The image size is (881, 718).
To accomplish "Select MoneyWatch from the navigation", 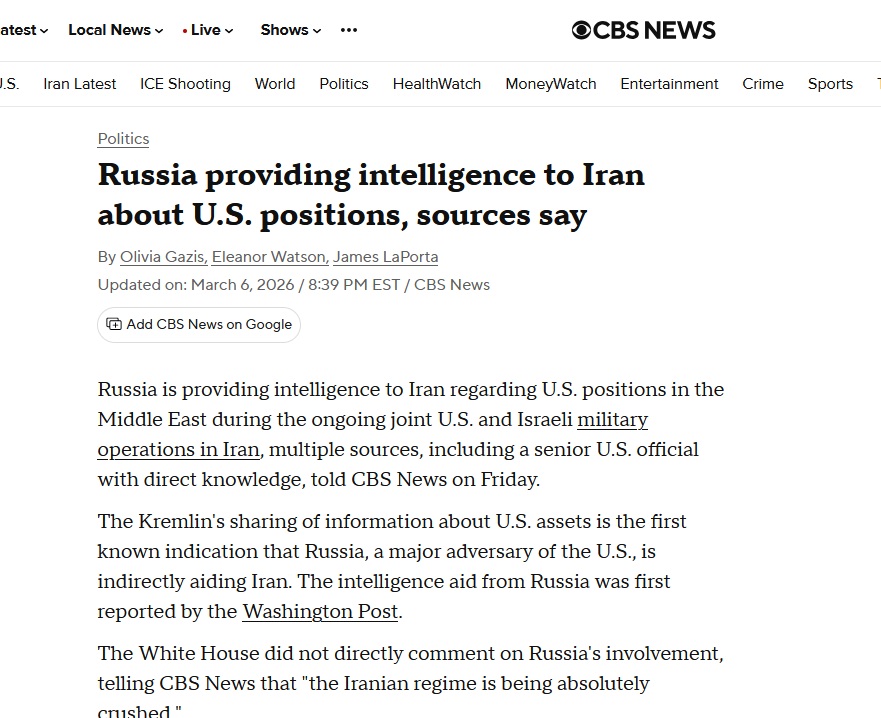I will pos(550,84).
